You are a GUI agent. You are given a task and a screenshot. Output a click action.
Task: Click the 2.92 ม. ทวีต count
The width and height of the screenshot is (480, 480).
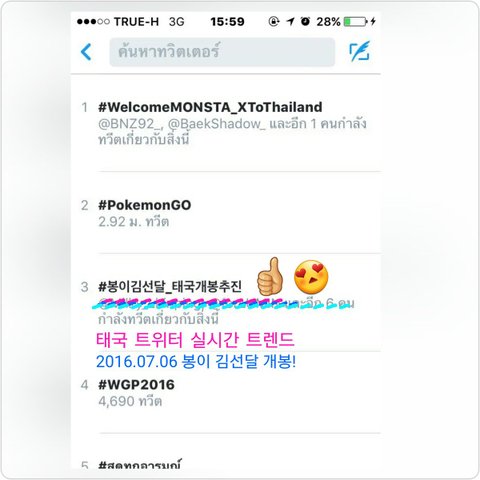pos(133,222)
